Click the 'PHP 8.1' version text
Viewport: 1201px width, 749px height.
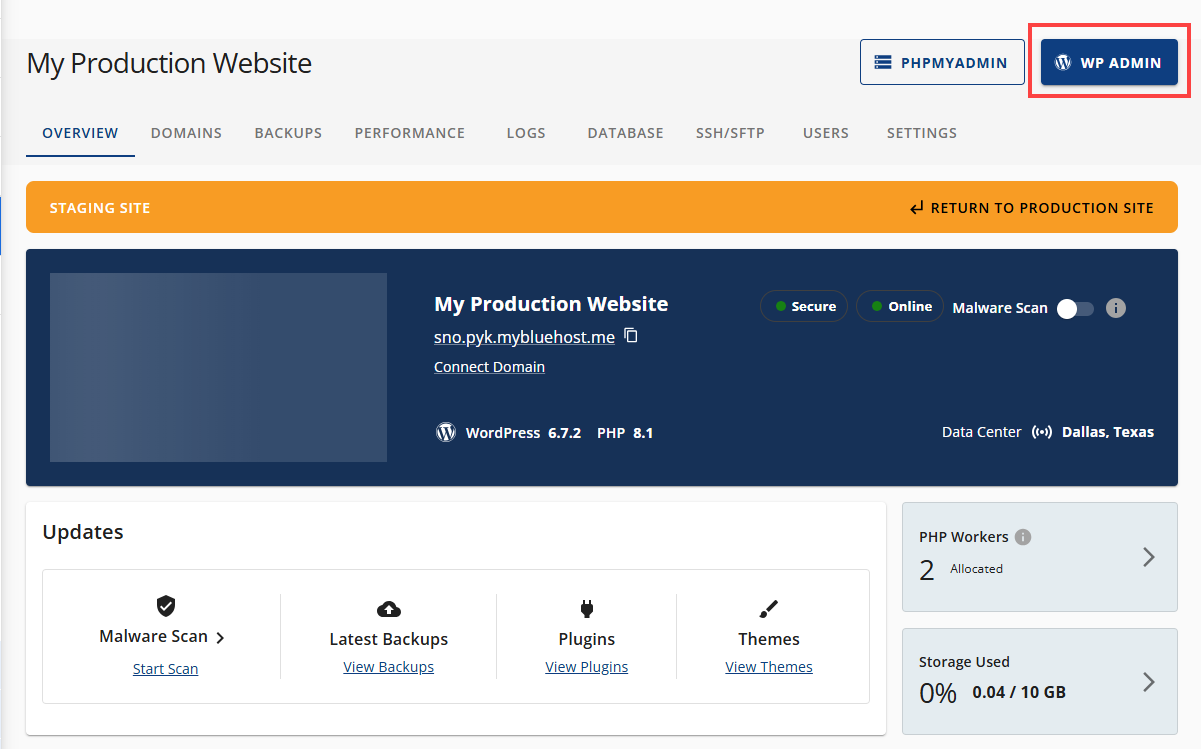click(625, 433)
